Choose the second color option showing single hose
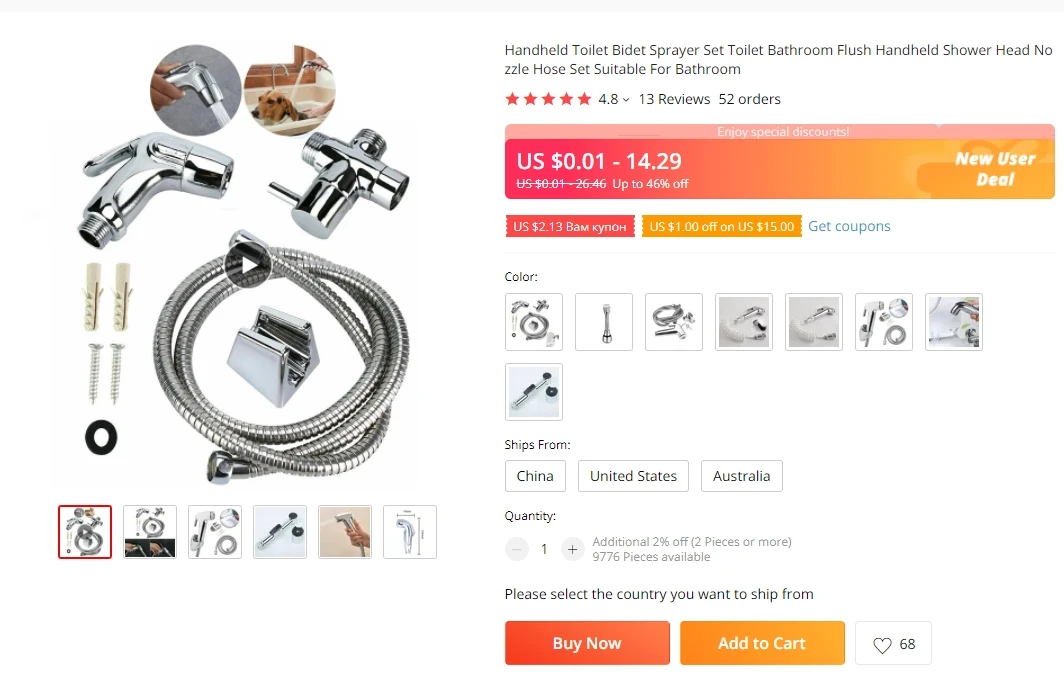Image resolution: width=1064 pixels, height=680 pixels. click(x=604, y=322)
